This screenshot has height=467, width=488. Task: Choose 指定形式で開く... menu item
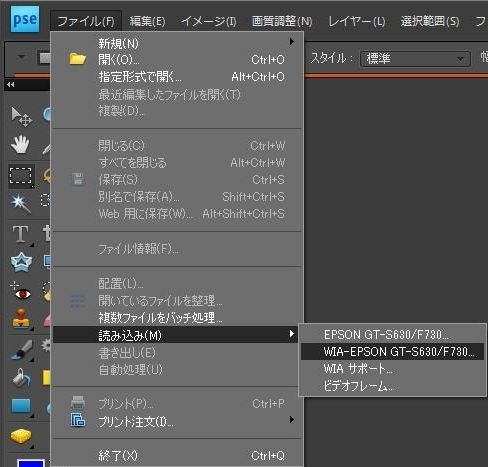(x=177, y=77)
